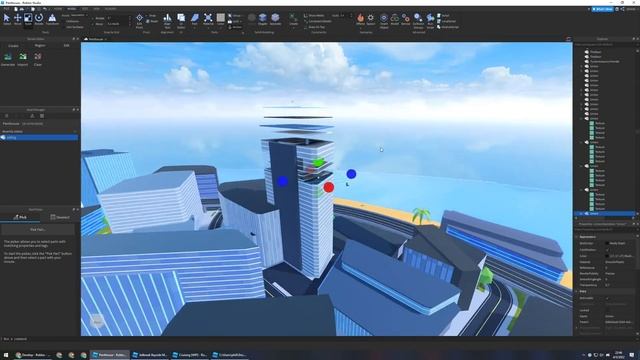Viewport: 640px width, 360px height.
Task: Collapse the Data properties section
Action: tap(576, 291)
